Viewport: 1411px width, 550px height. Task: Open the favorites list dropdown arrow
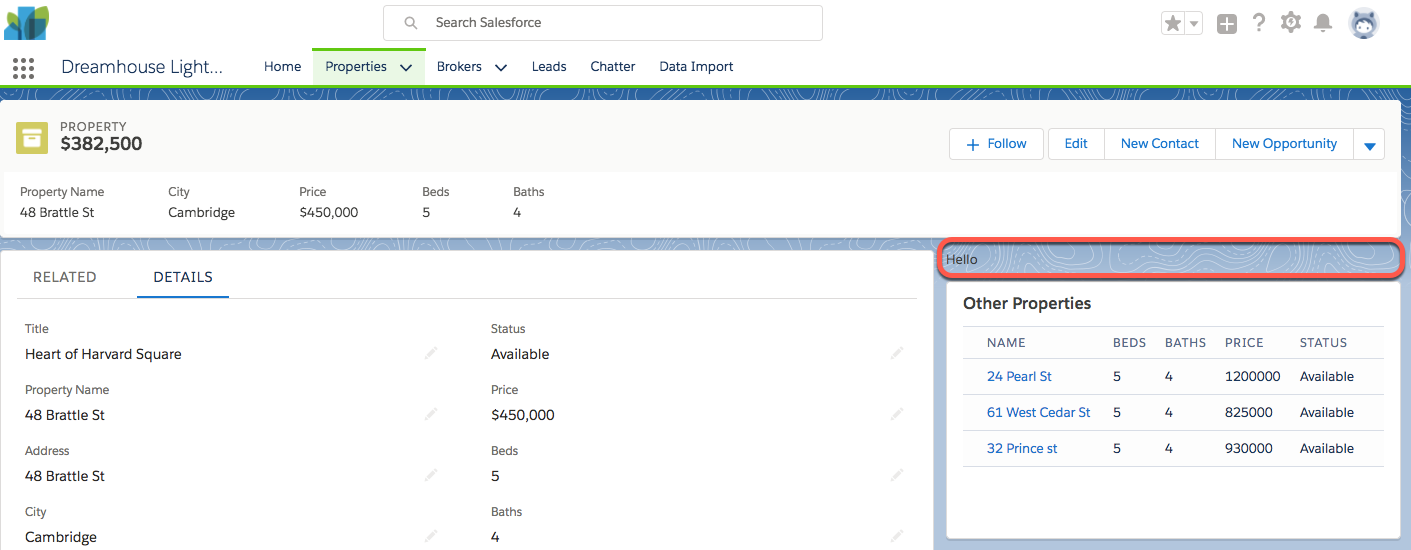pos(1193,23)
